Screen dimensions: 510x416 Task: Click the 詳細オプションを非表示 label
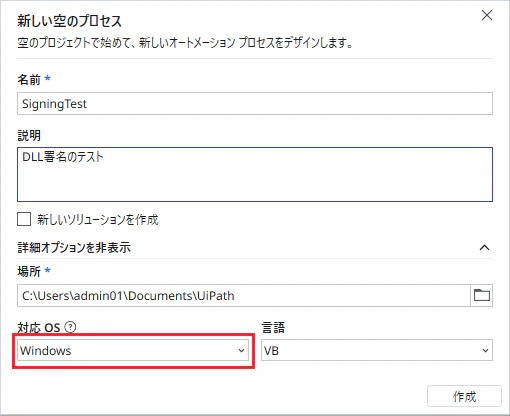point(74,248)
